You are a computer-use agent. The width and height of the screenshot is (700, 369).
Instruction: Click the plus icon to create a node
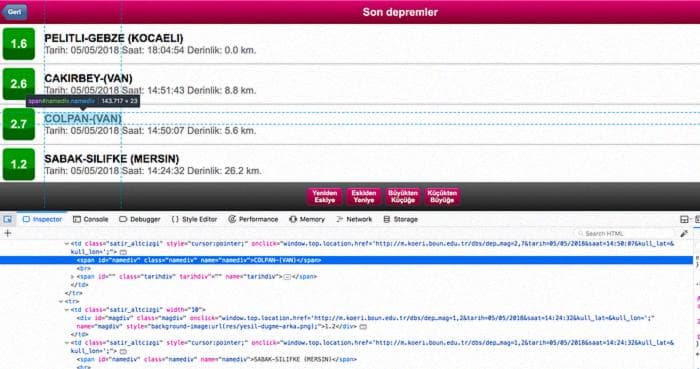point(8,233)
